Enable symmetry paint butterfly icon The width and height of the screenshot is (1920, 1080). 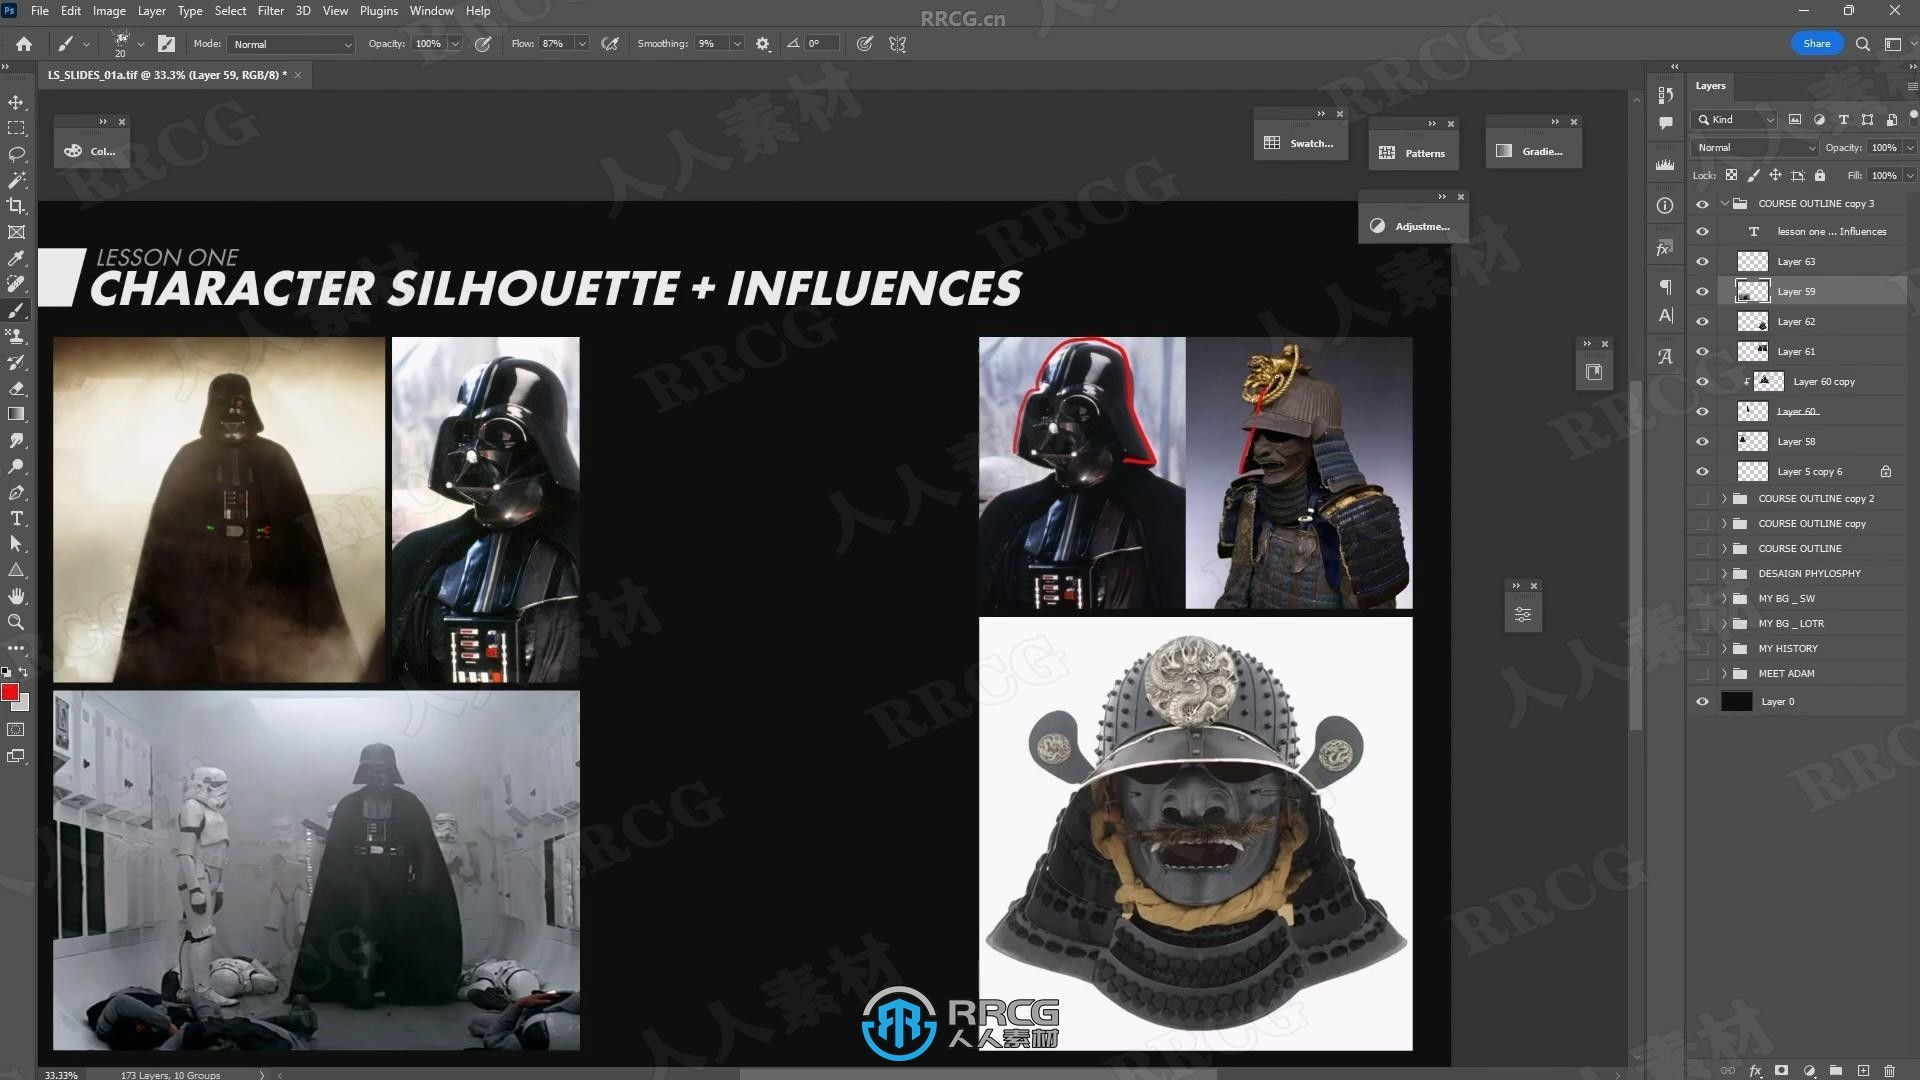point(898,44)
